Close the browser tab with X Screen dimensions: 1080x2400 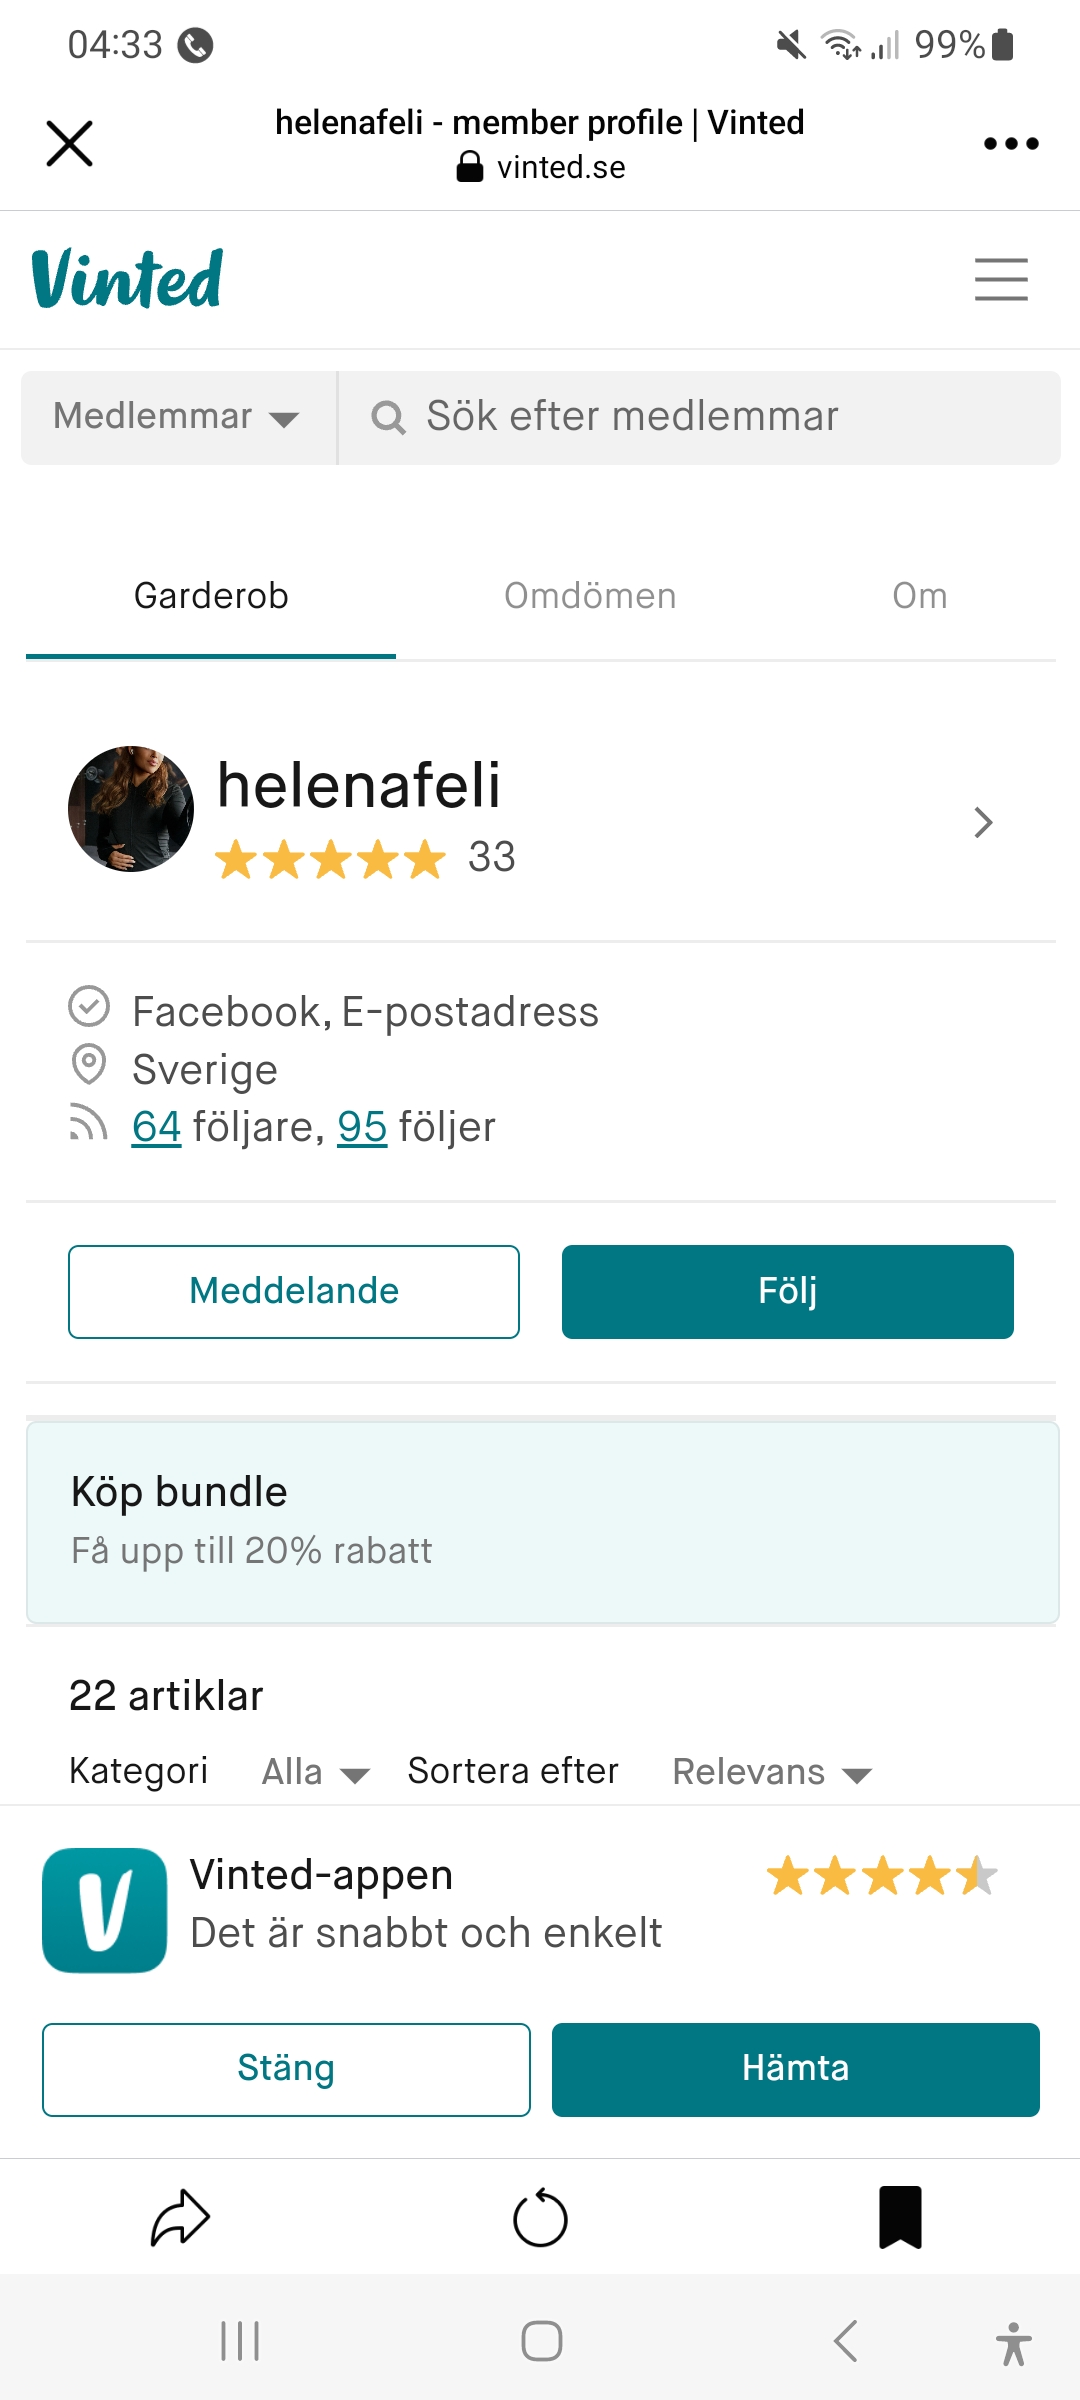(70, 144)
